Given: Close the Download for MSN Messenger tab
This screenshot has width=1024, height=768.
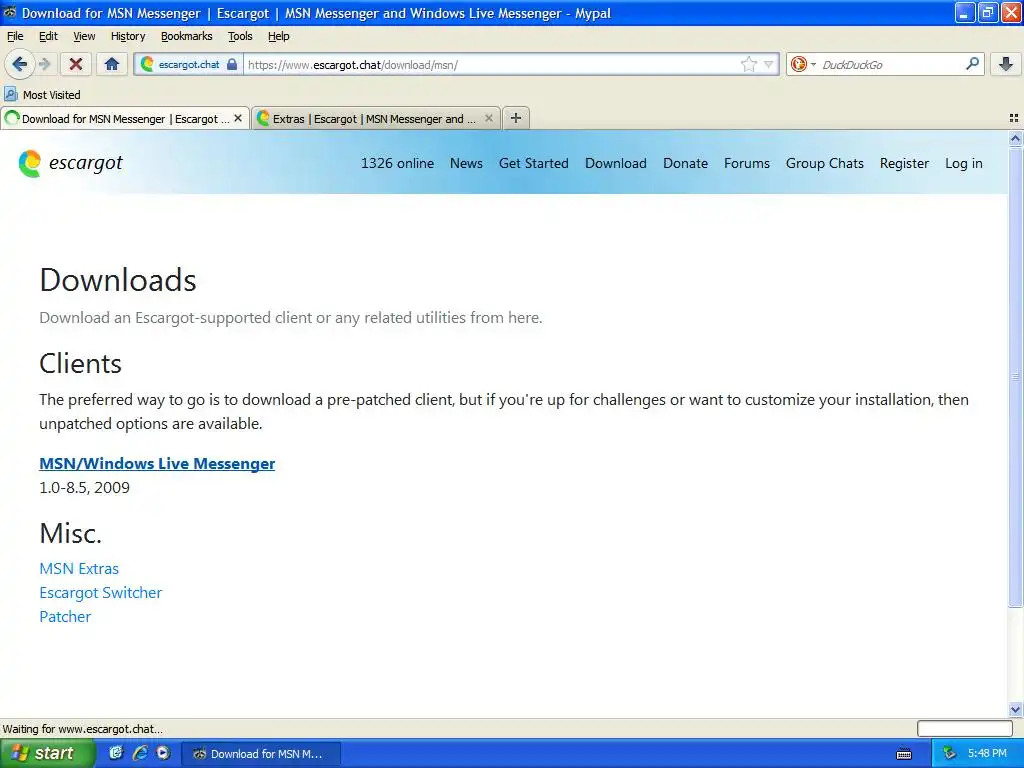Looking at the screenshot, I should (238, 118).
